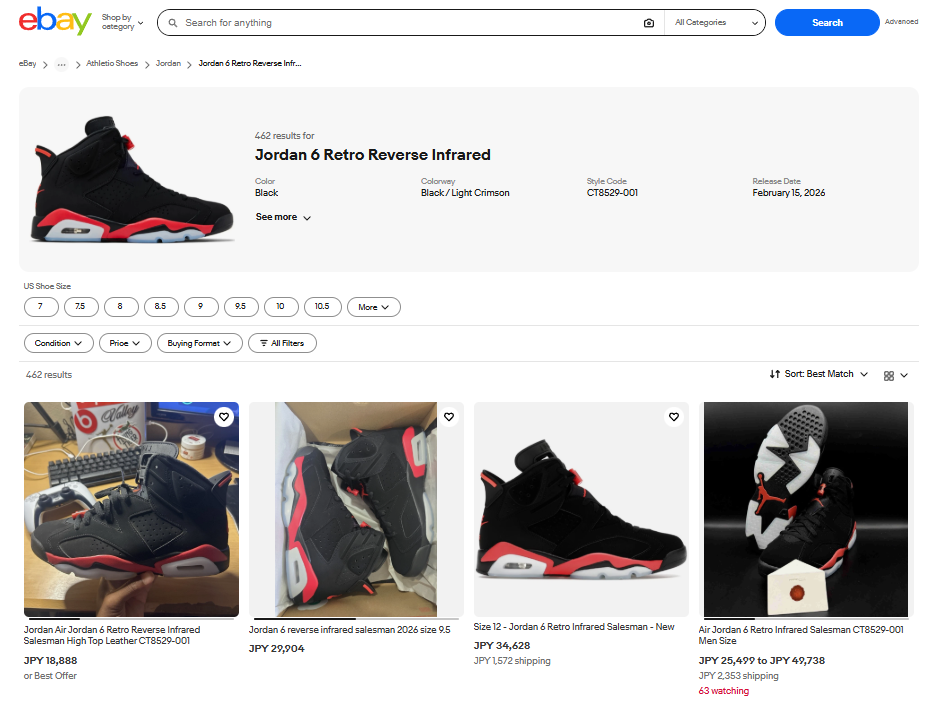936x702 pixels.
Task: Go to eBay breadcrumb link
Action: [x=27, y=63]
